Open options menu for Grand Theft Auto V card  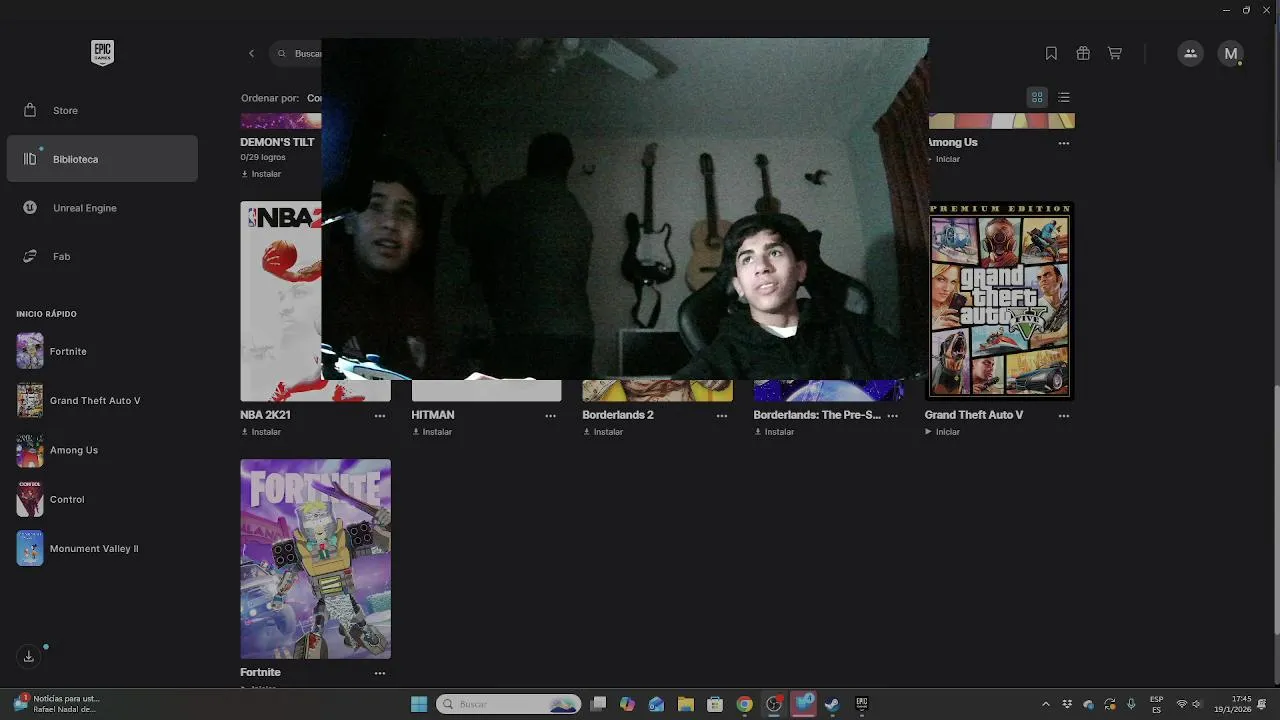[x=1064, y=416]
